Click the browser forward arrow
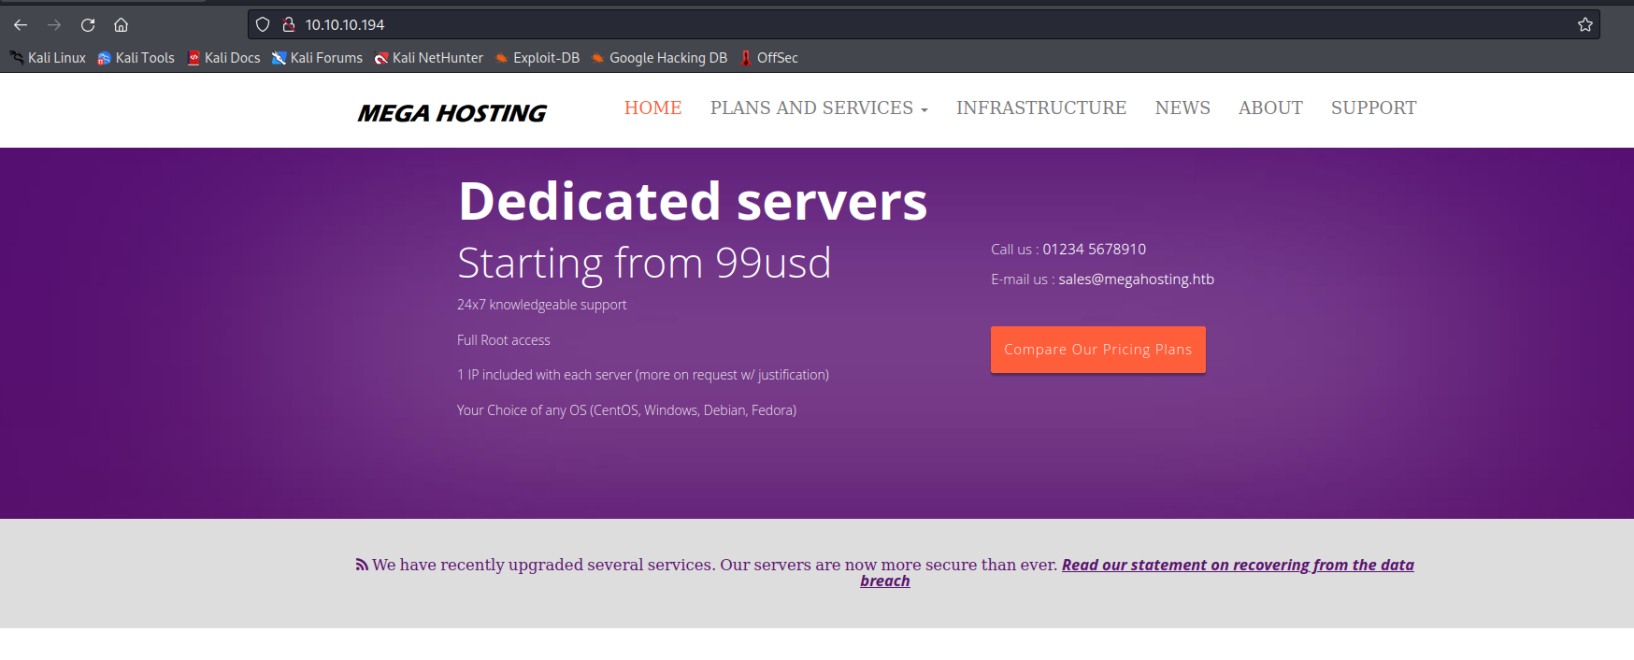The height and width of the screenshot is (660, 1634). click(54, 25)
